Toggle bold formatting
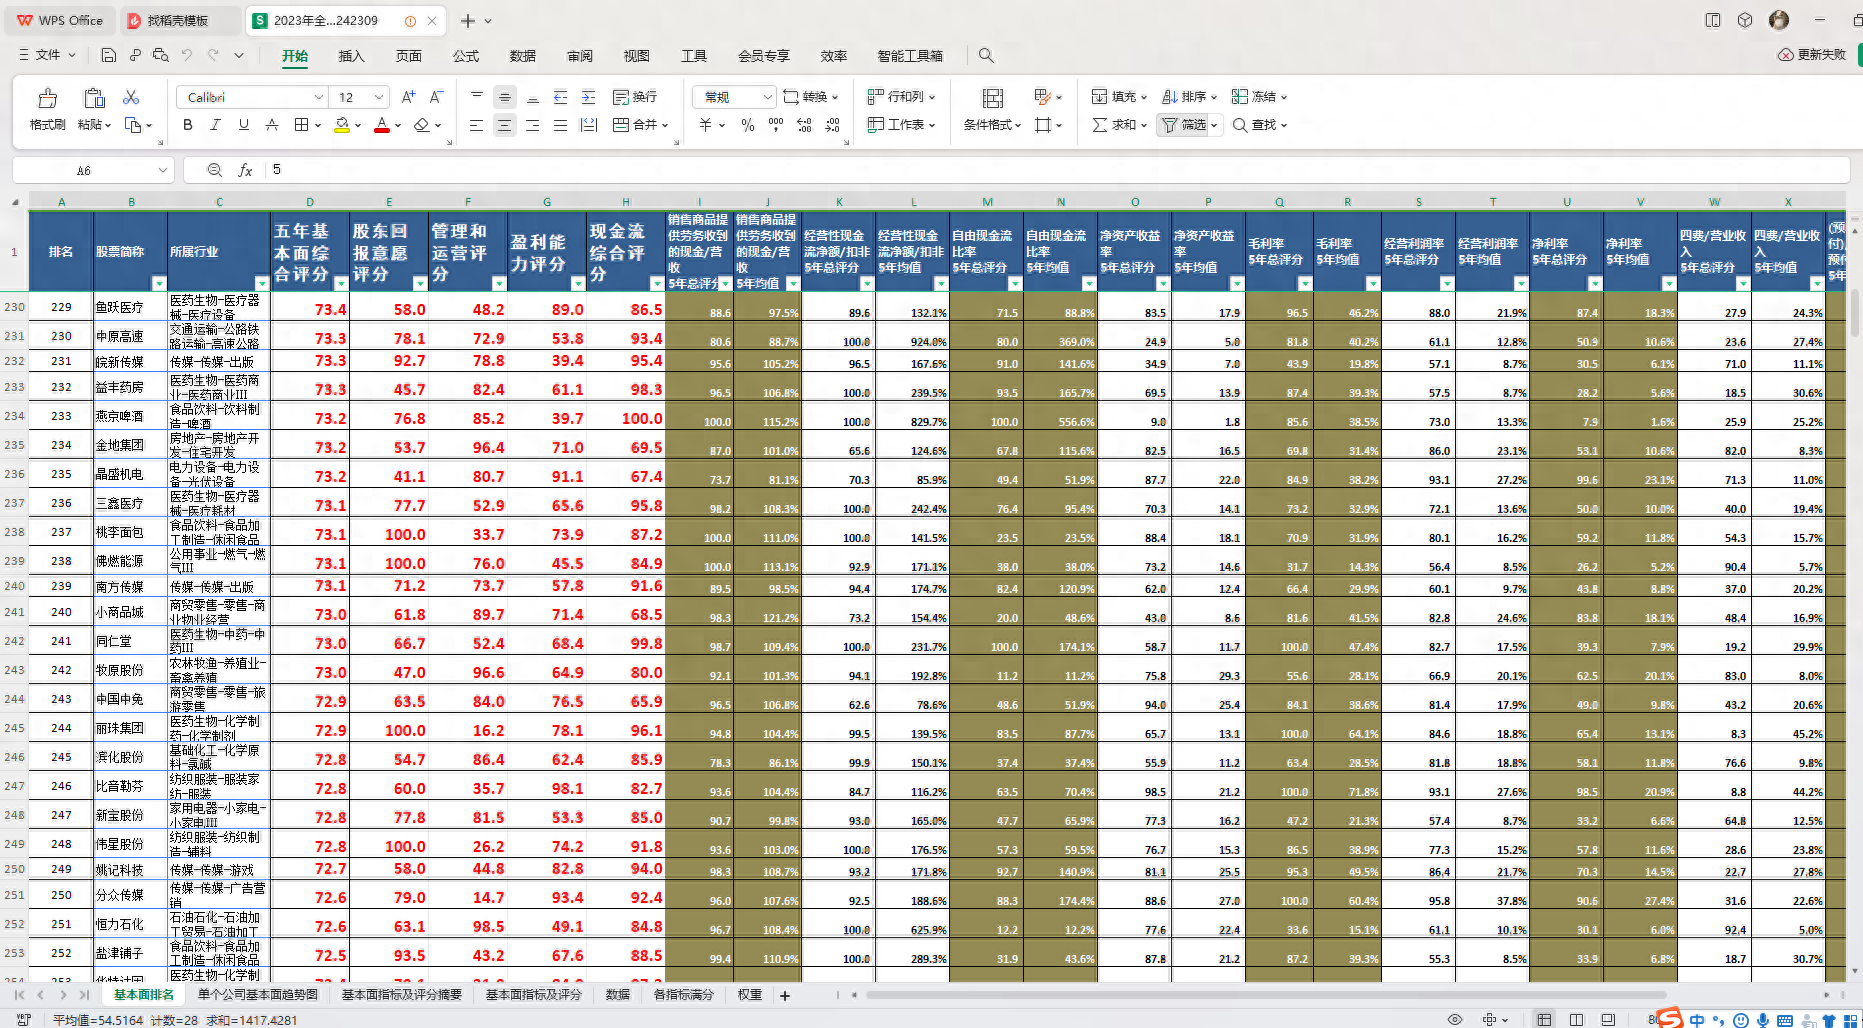The image size is (1863, 1028). 187,125
